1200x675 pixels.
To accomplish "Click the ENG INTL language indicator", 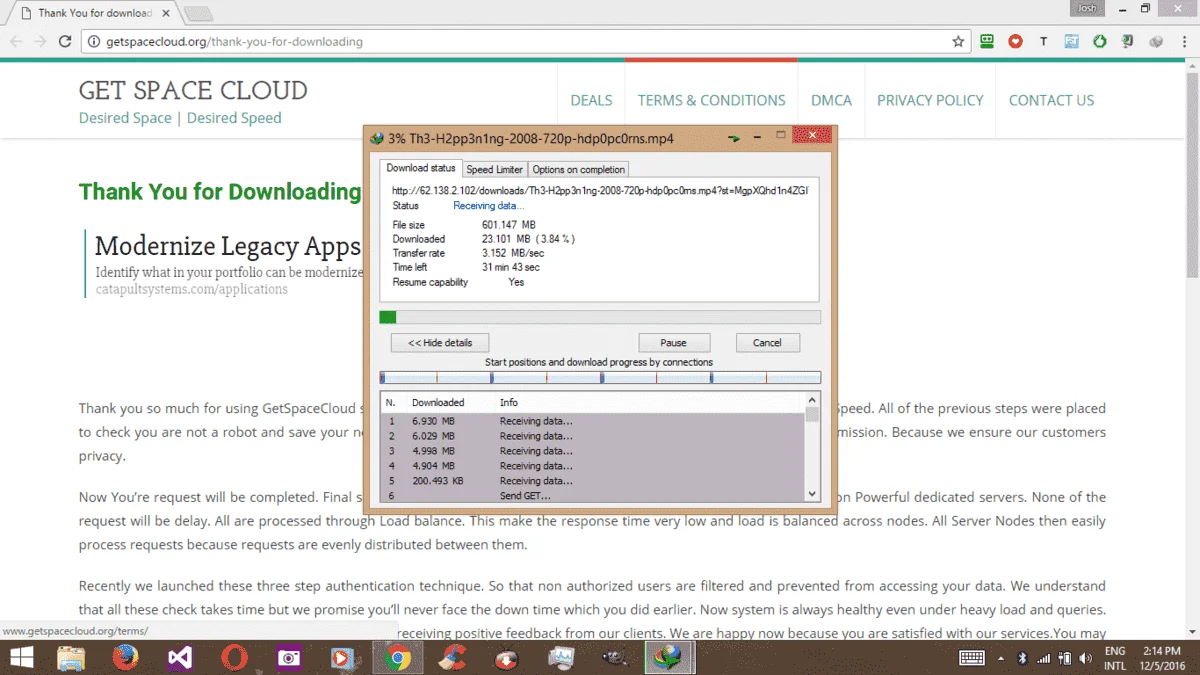I will tap(1115, 658).
